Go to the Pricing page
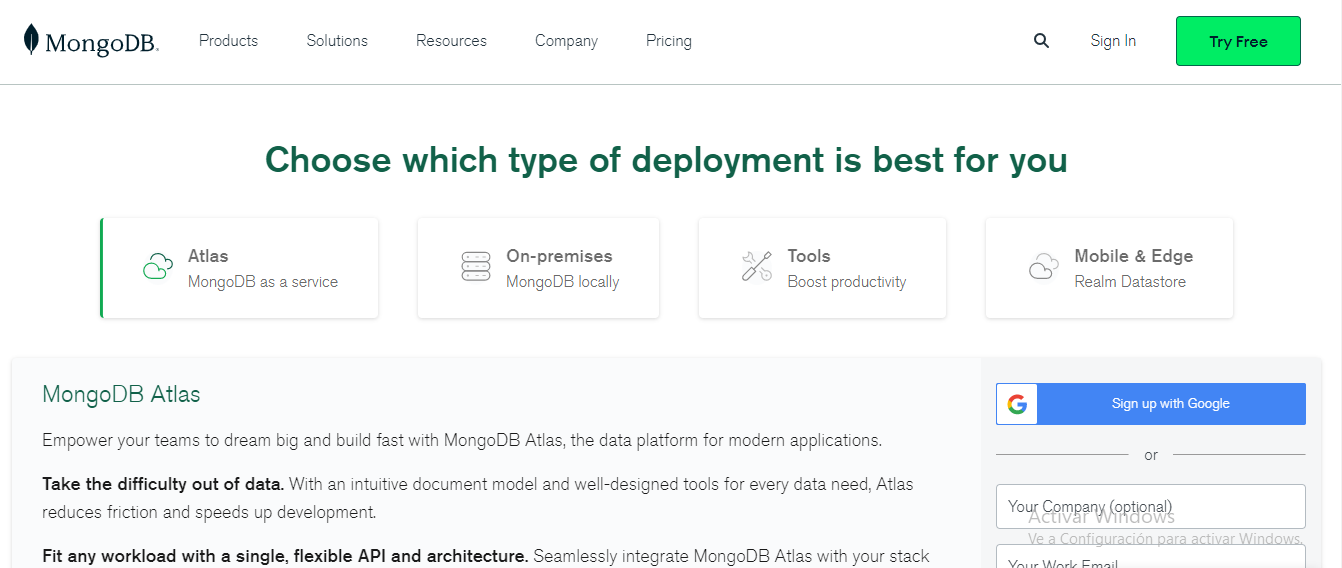 point(669,41)
